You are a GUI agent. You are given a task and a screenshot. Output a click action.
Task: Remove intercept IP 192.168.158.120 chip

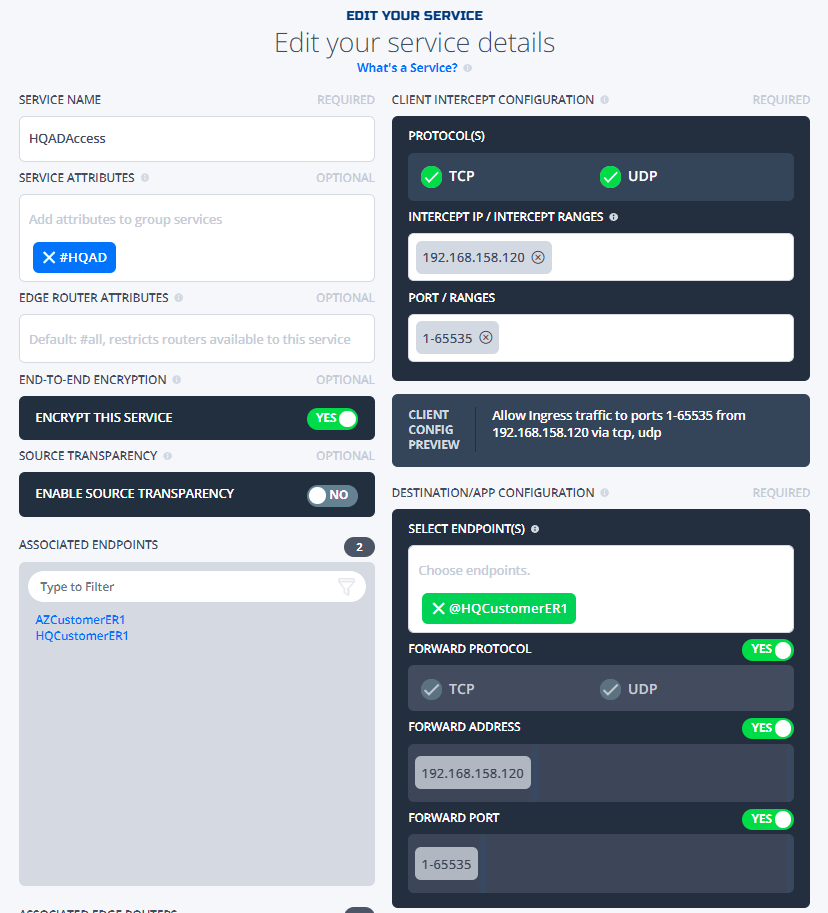(538, 257)
